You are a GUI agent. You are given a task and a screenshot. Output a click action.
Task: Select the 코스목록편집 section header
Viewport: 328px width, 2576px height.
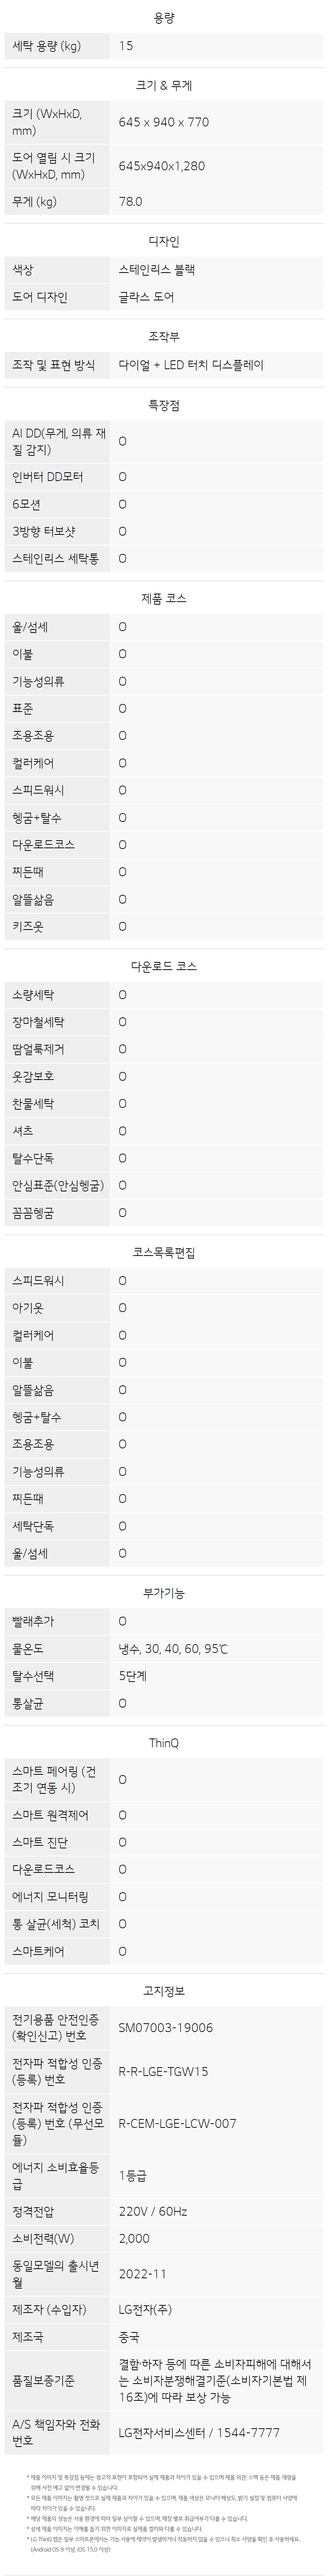pos(164,1252)
